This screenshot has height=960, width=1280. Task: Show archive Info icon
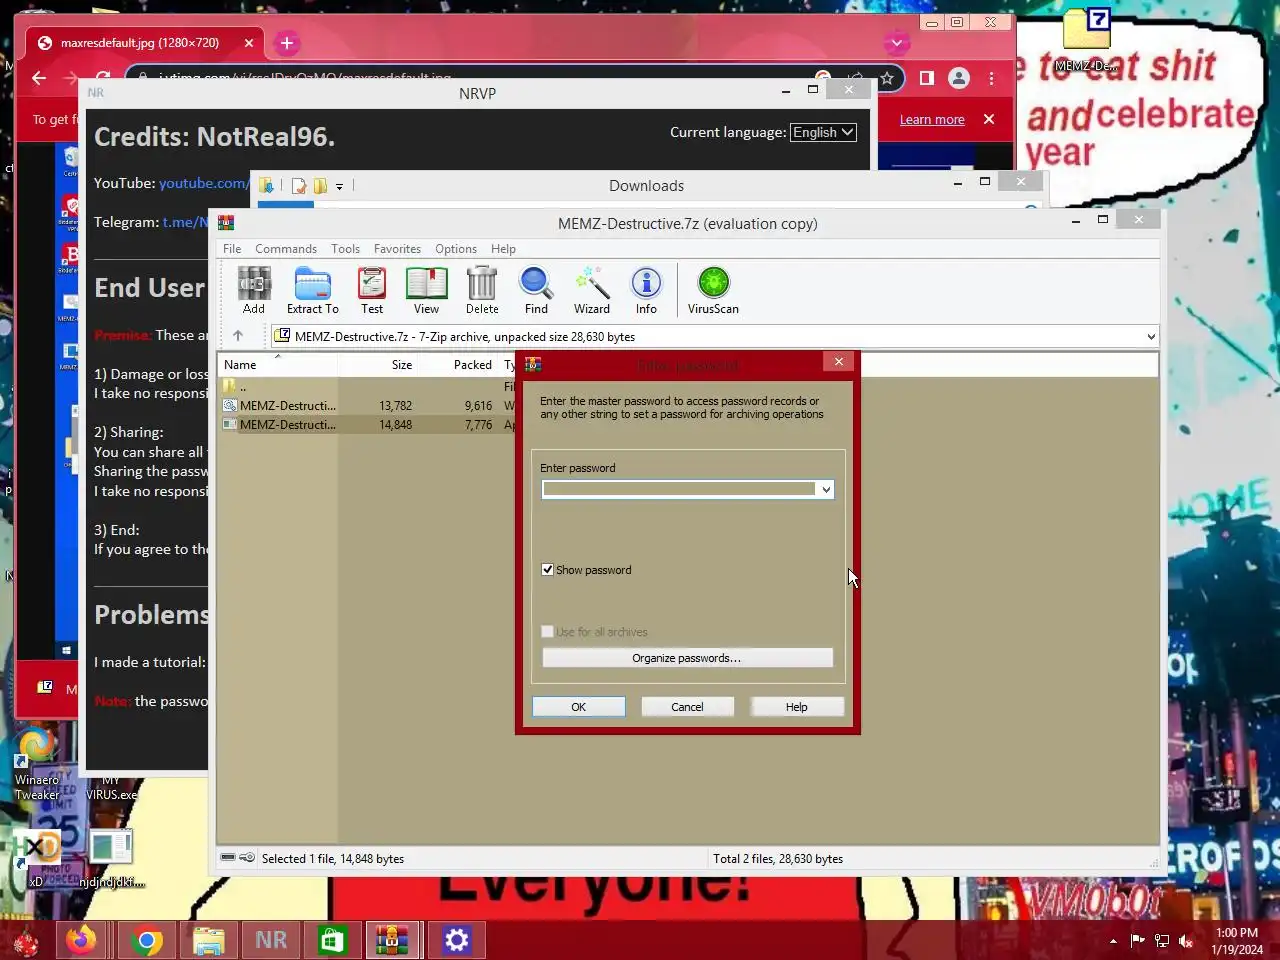coord(646,291)
